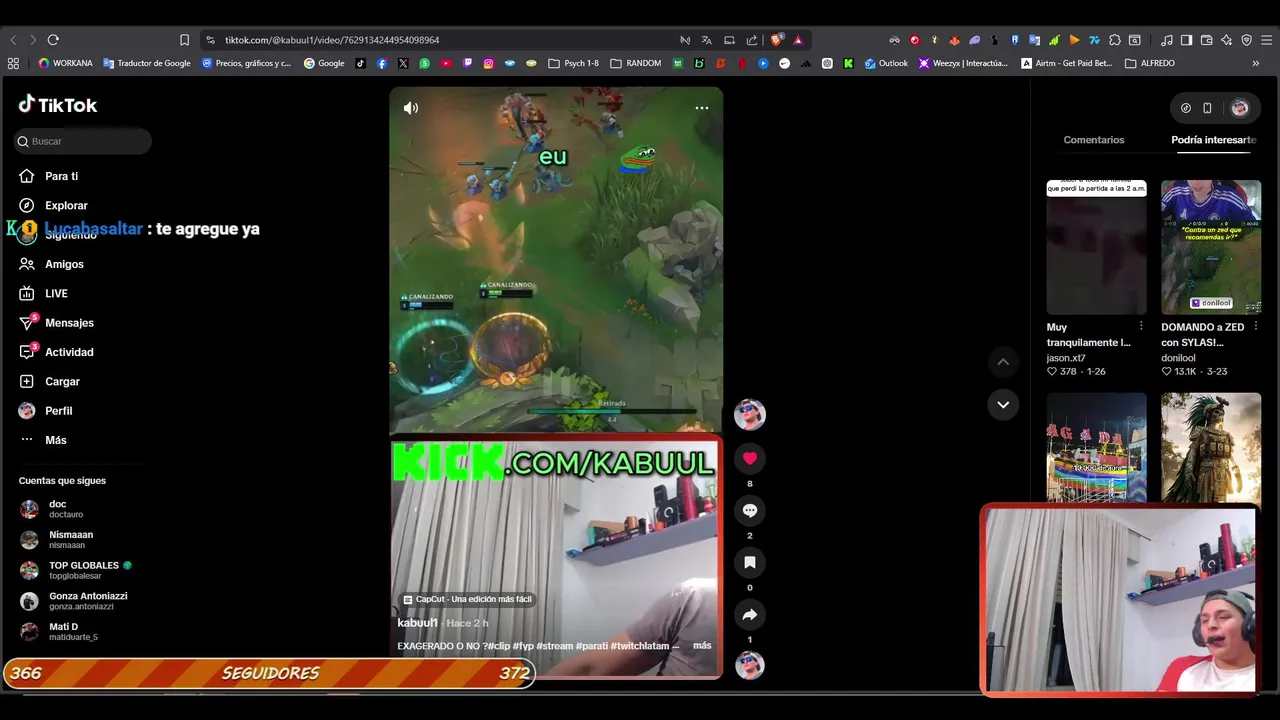Image resolution: width=1280 pixels, height=720 pixels.
Task: Show more bookmarks with double chevron
Action: click(x=1256, y=63)
